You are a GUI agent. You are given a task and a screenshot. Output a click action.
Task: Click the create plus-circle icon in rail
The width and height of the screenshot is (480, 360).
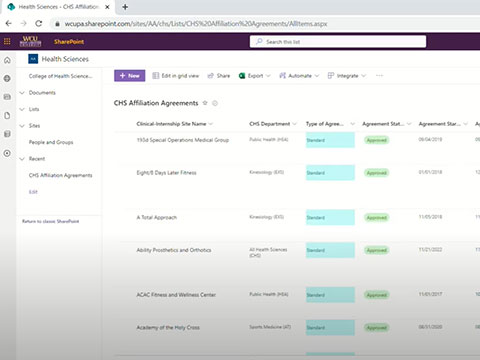tap(7, 153)
